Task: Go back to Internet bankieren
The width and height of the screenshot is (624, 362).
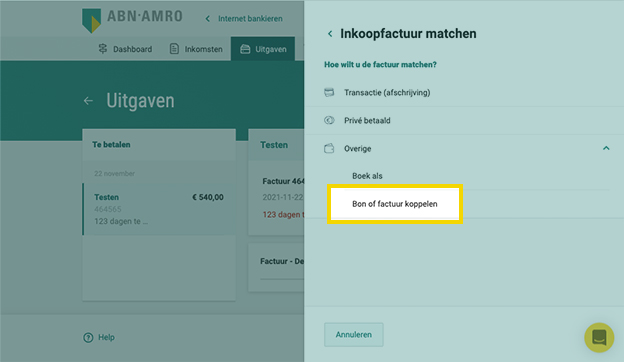Action: click(250, 19)
